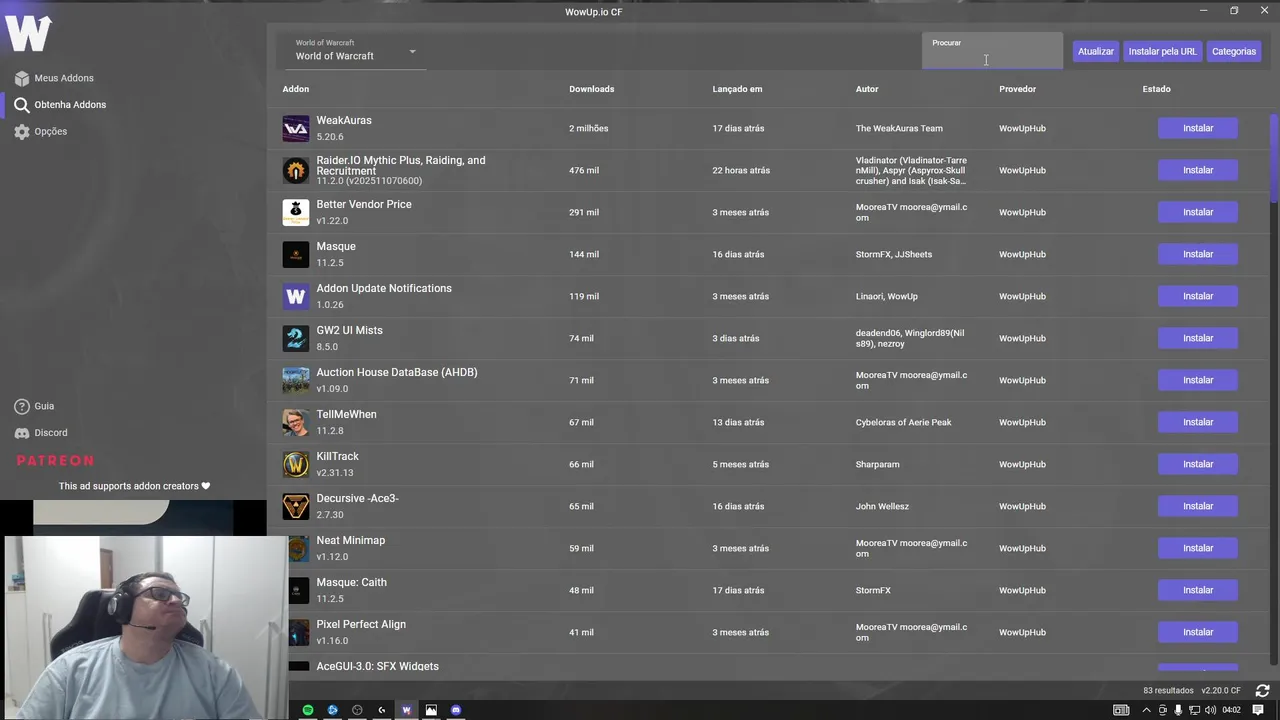Install WeakAuras addon
The image size is (1280, 720).
[1198, 128]
